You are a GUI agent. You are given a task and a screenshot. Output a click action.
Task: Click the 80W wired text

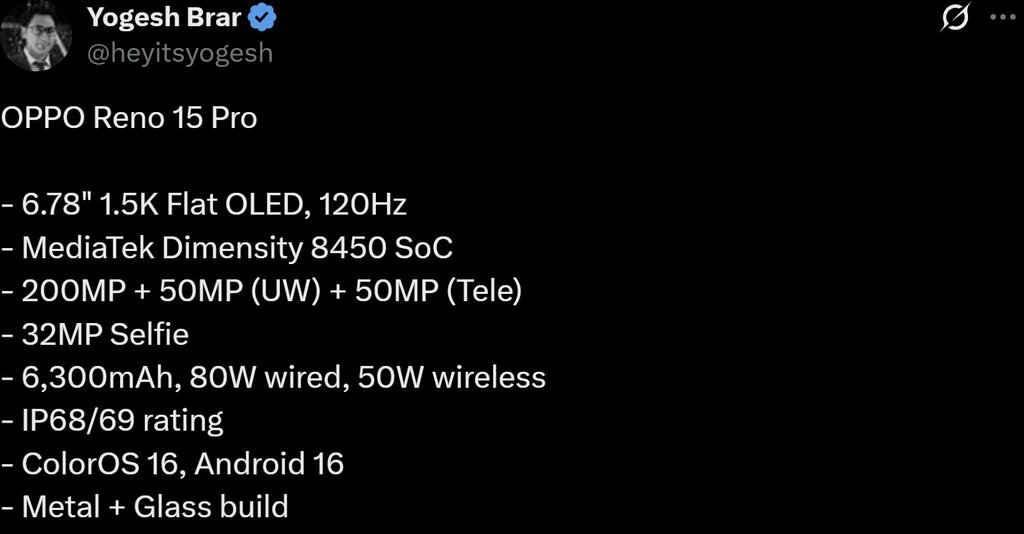239,377
